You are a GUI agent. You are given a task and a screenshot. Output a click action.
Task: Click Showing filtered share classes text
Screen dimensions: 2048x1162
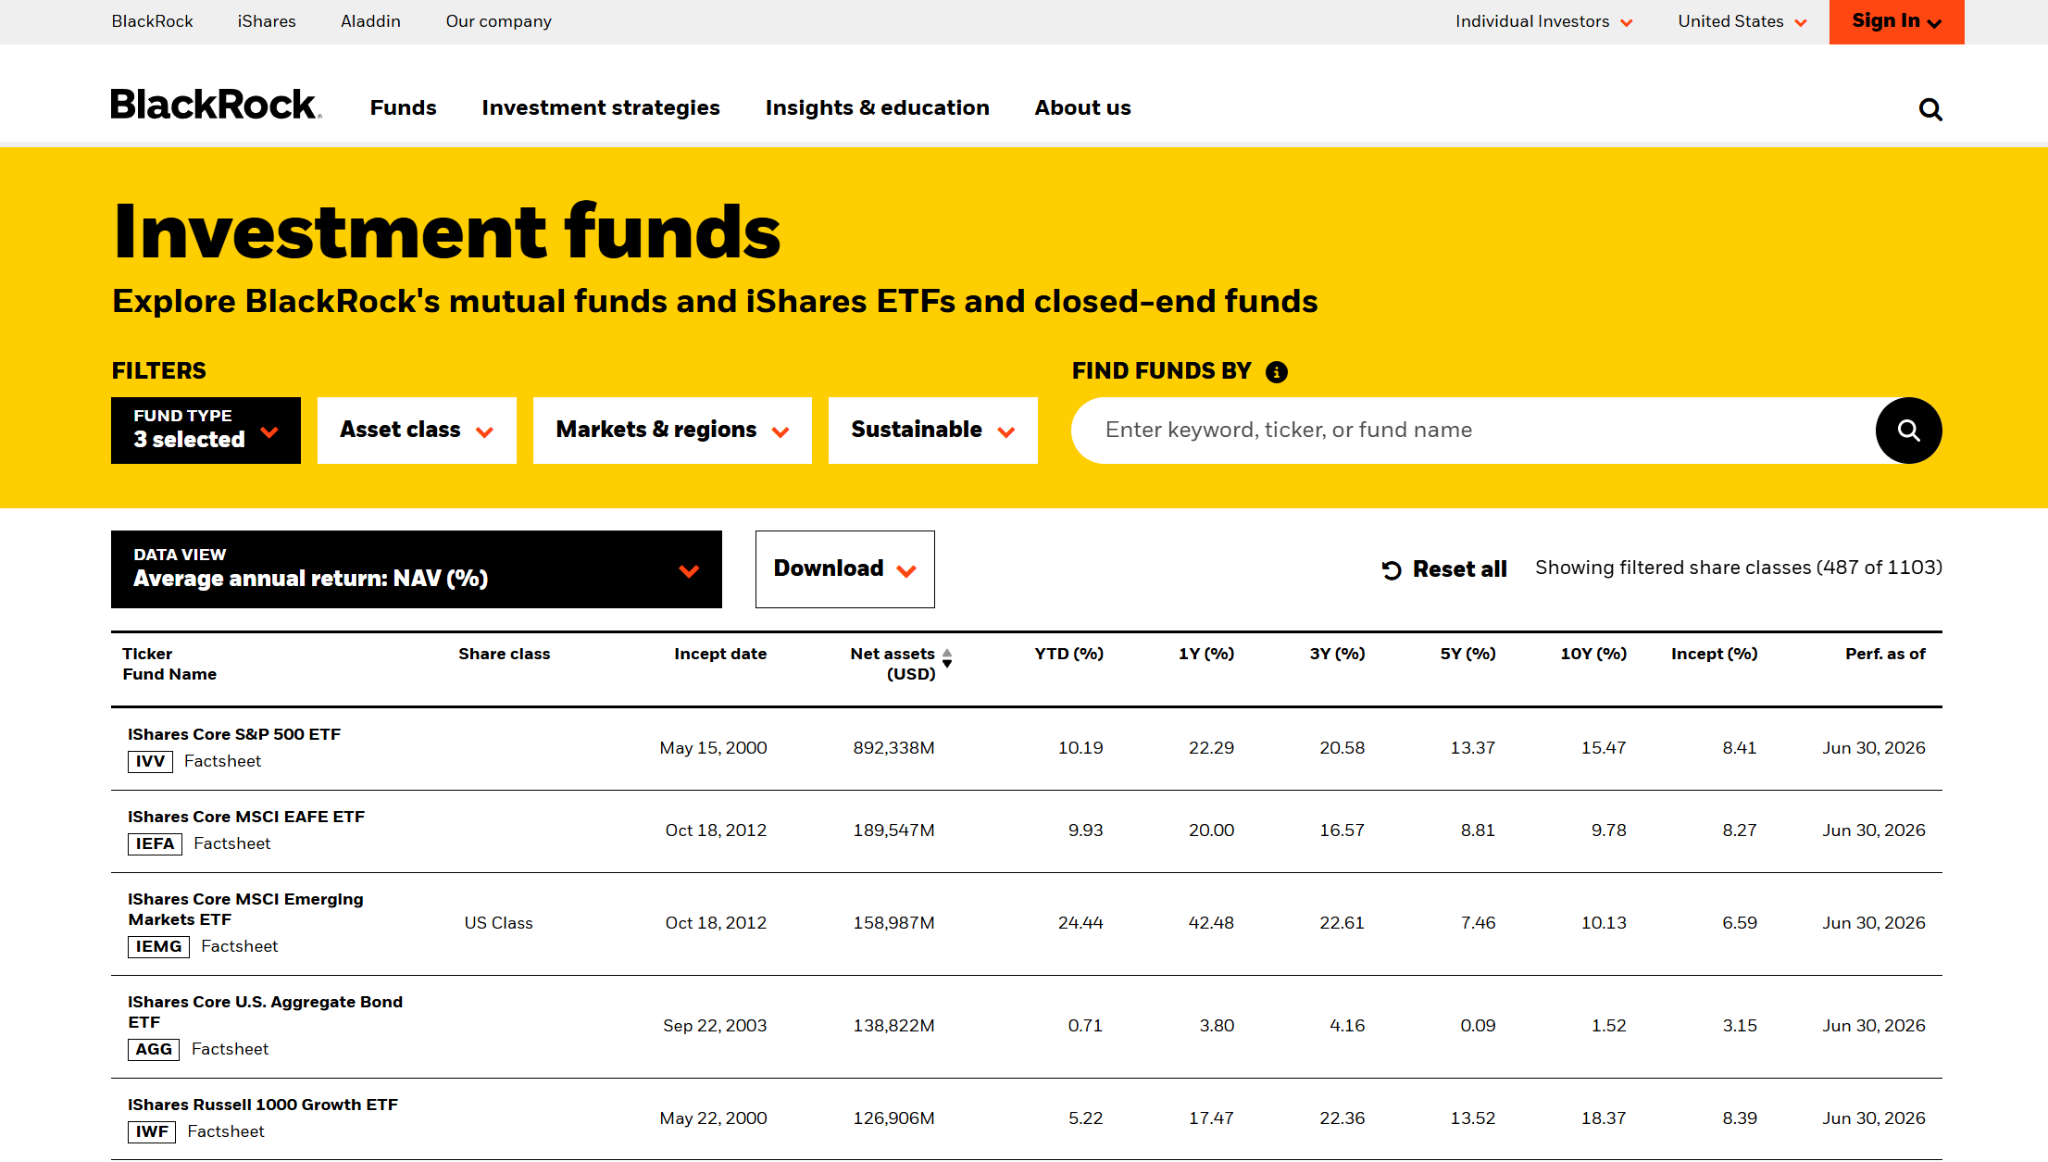coord(1738,568)
